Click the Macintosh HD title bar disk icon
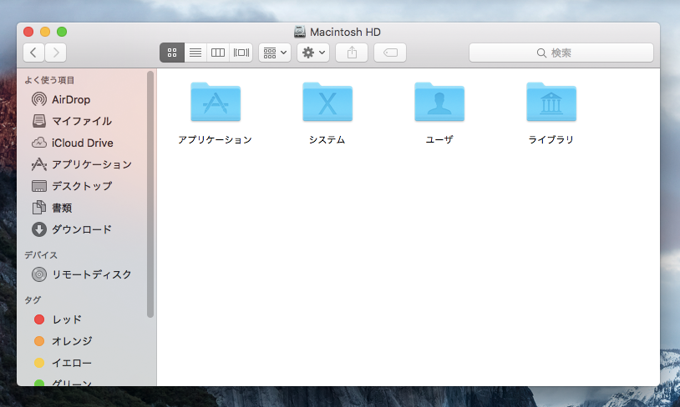Screen dimensions: 680x407 pyautogui.click(x=300, y=32)
